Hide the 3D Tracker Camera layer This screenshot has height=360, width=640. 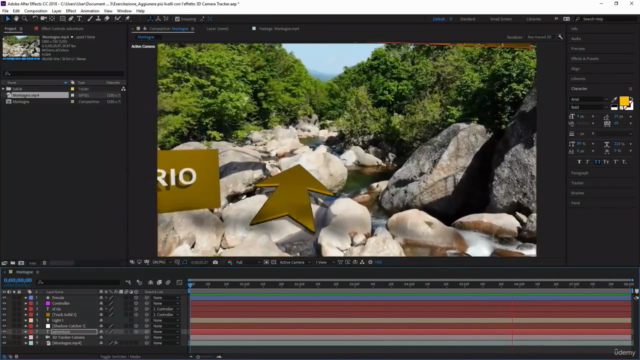tap(4, 338)
